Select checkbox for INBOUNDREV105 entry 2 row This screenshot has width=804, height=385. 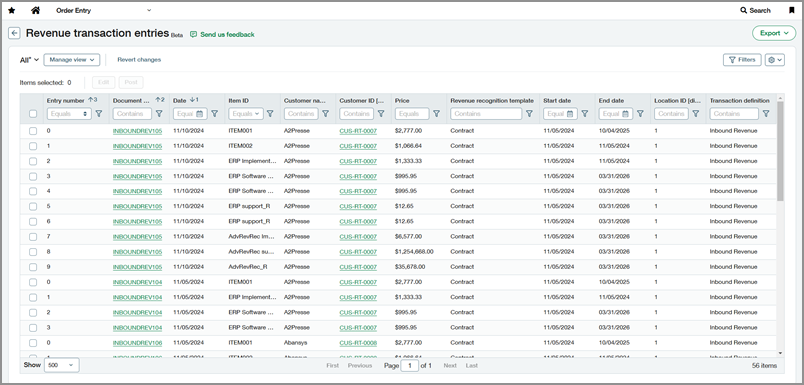pyautogui.click(x=33, y=161)
